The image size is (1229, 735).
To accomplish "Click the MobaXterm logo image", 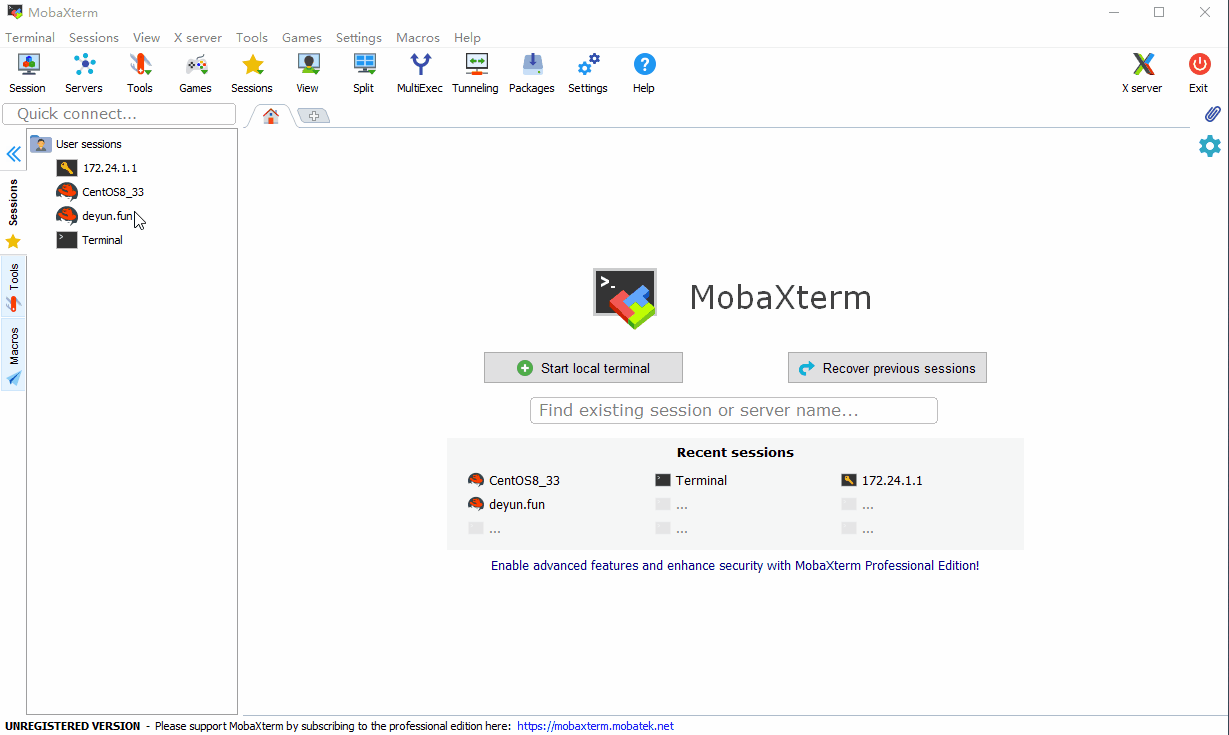I will (x=625, y=298).
